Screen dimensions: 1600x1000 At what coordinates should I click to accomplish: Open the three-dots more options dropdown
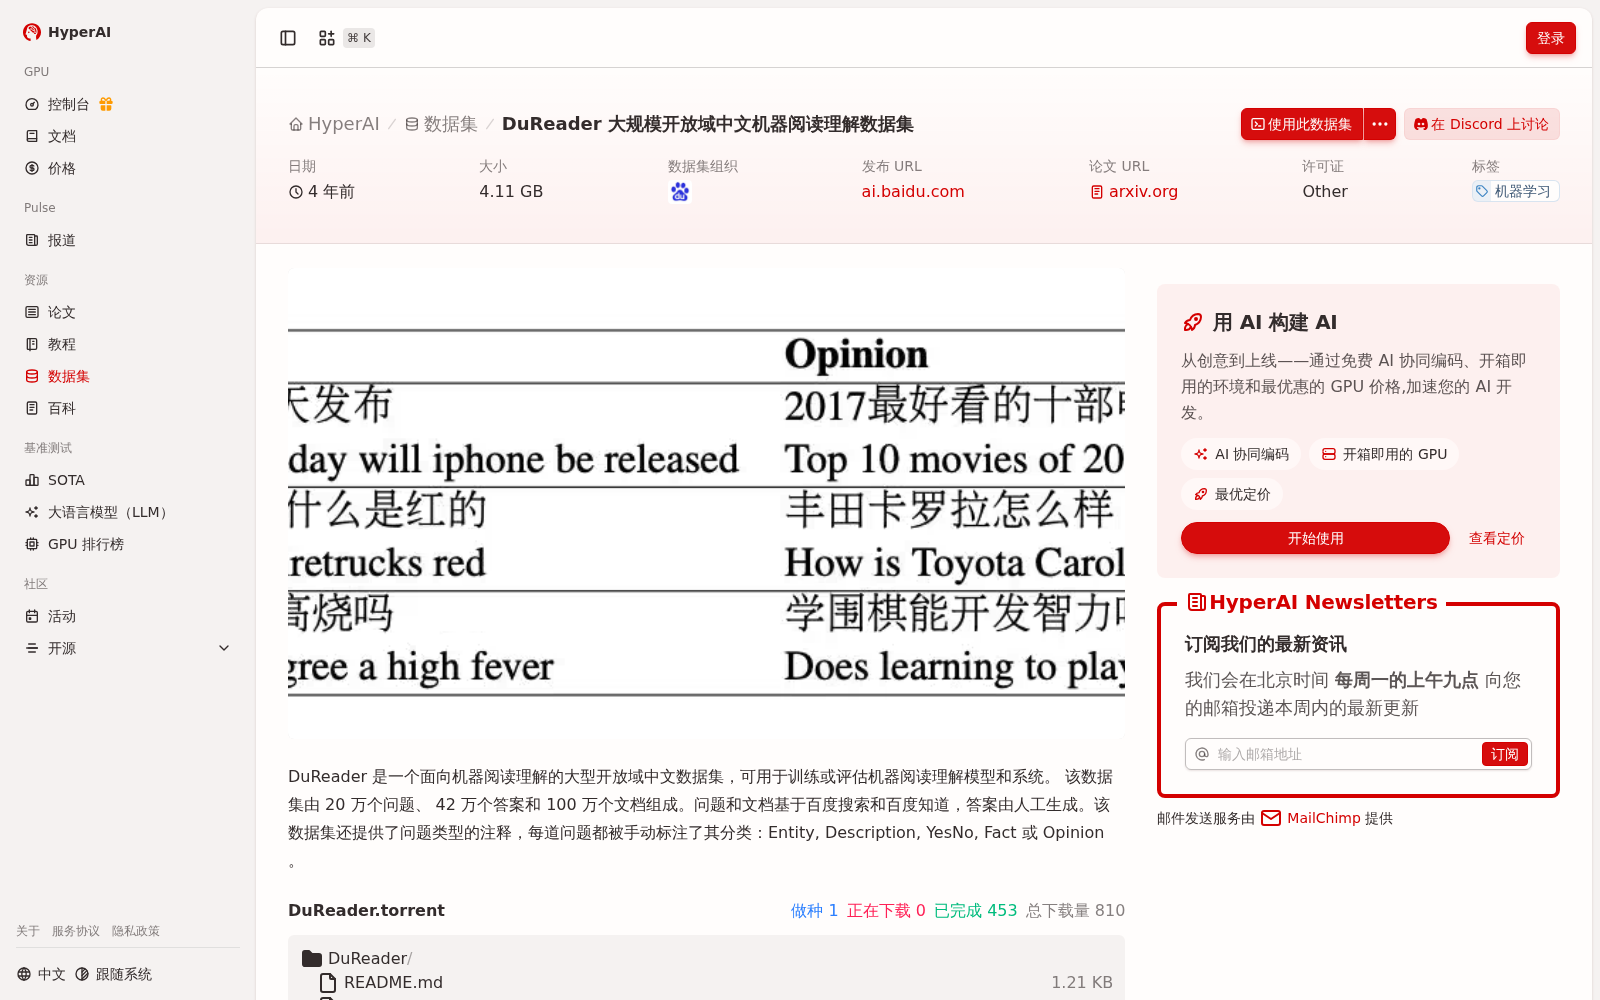[x=1380, y=124]
